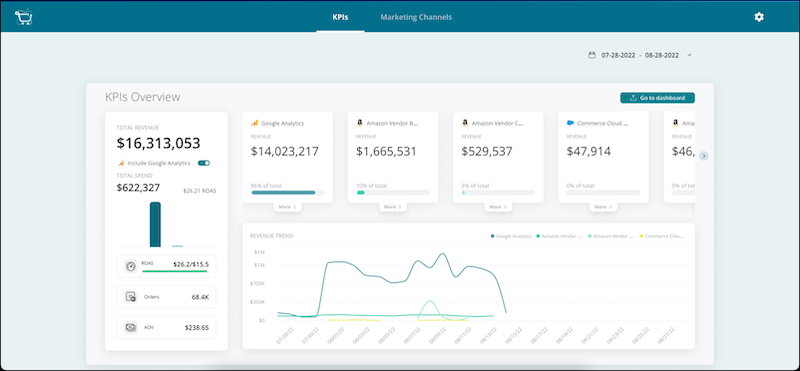Click the $14,023,217 revenue figure
The height and width of the screenshot is (371, 800).
coord(285,152)
